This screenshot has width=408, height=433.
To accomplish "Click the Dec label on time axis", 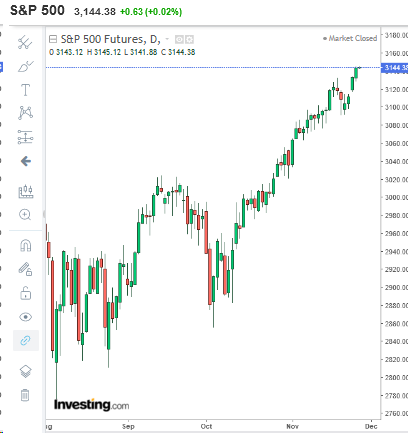I will (x=371, y=426).
